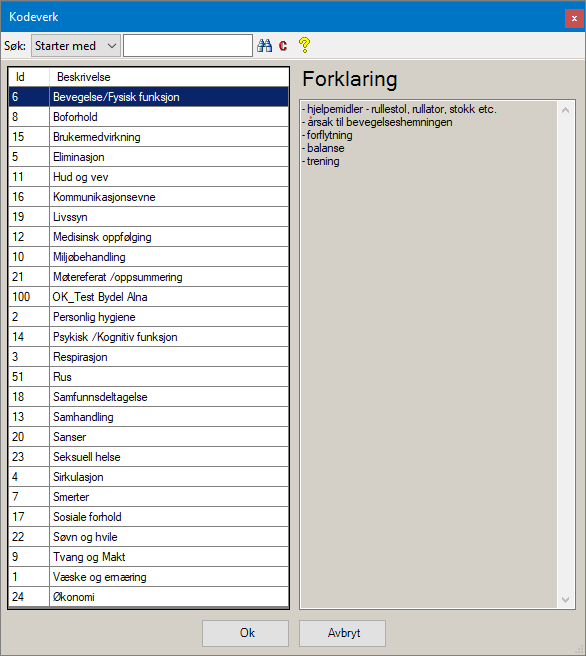
Task: Cancel with the Avbryt button
Action: [342, 633]
